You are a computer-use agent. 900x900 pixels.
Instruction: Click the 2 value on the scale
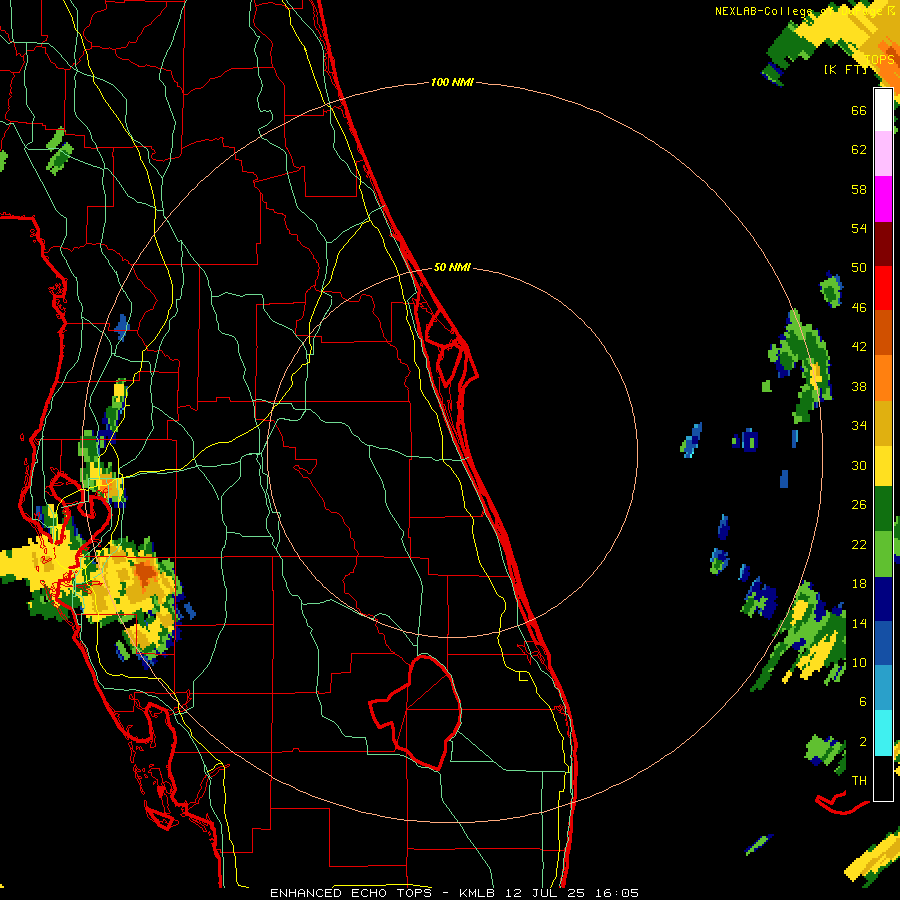point(862,742)
